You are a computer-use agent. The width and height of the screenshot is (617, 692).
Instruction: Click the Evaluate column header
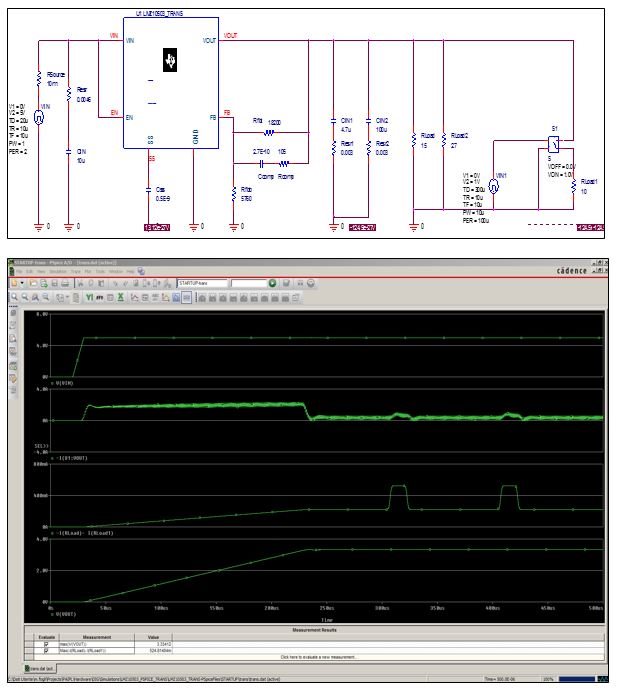click(x=46, y=637)
